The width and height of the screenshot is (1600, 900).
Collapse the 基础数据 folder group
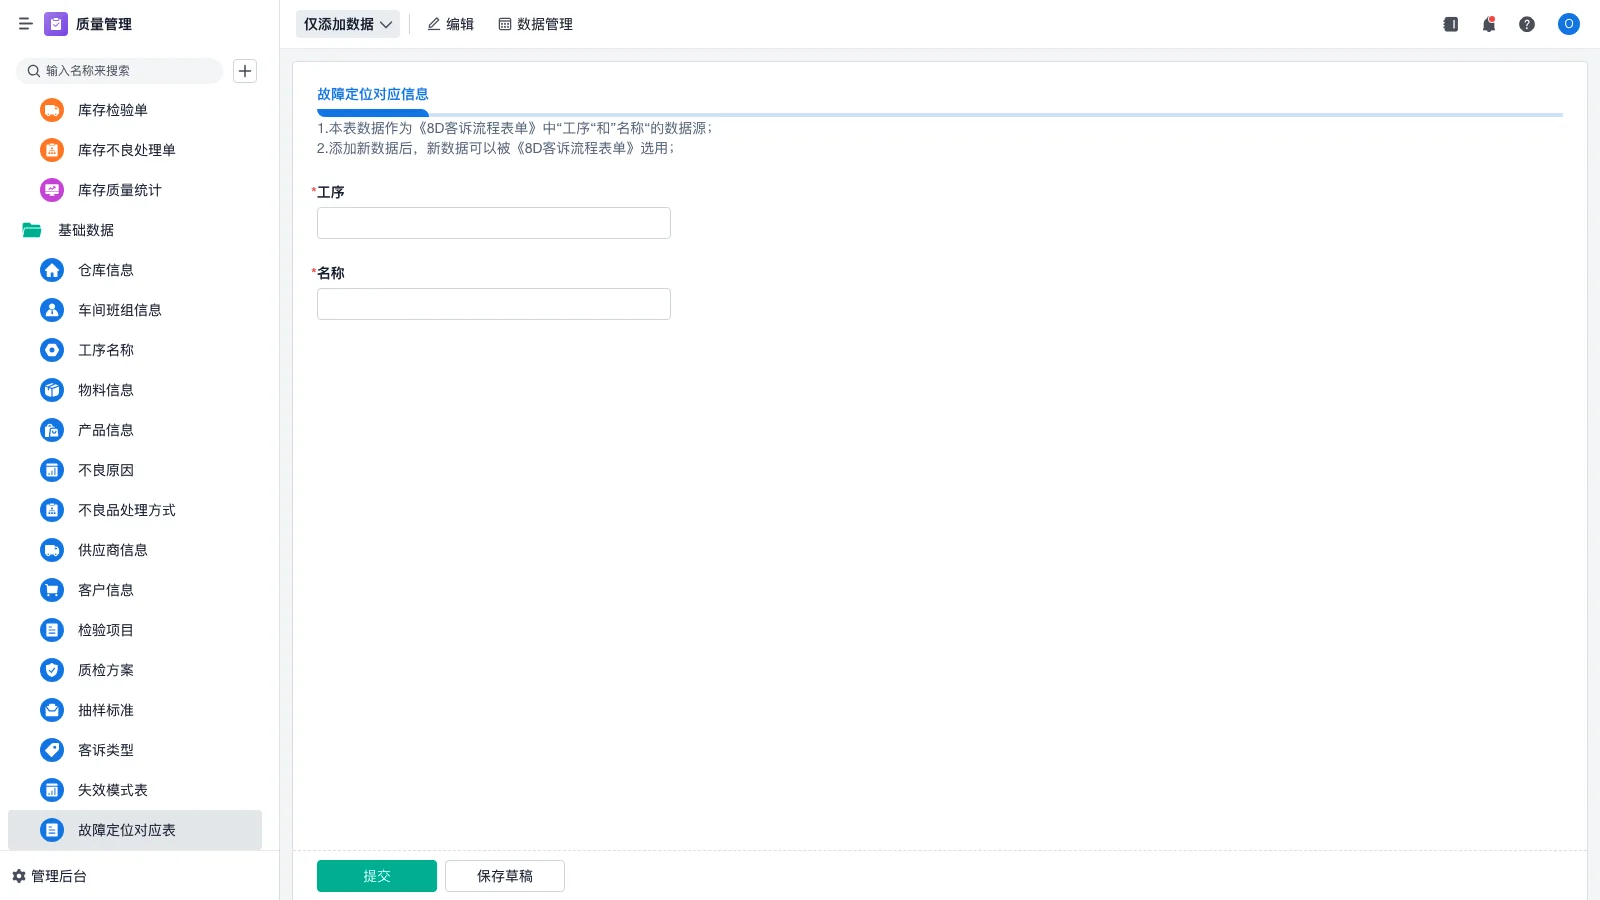(x=86, y=230)
